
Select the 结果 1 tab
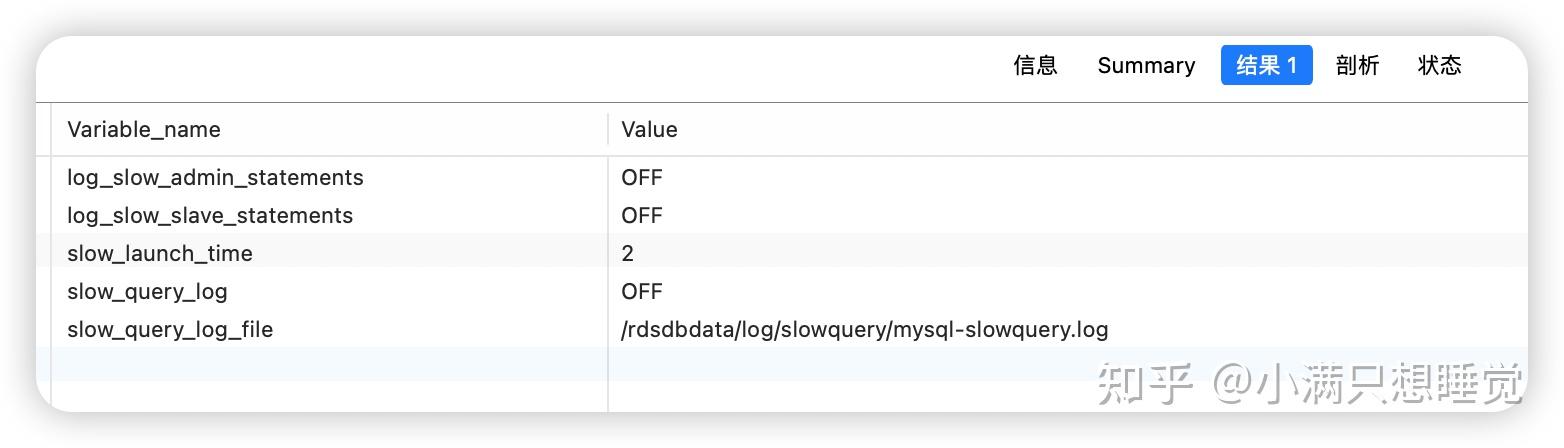click(1266, 65)
